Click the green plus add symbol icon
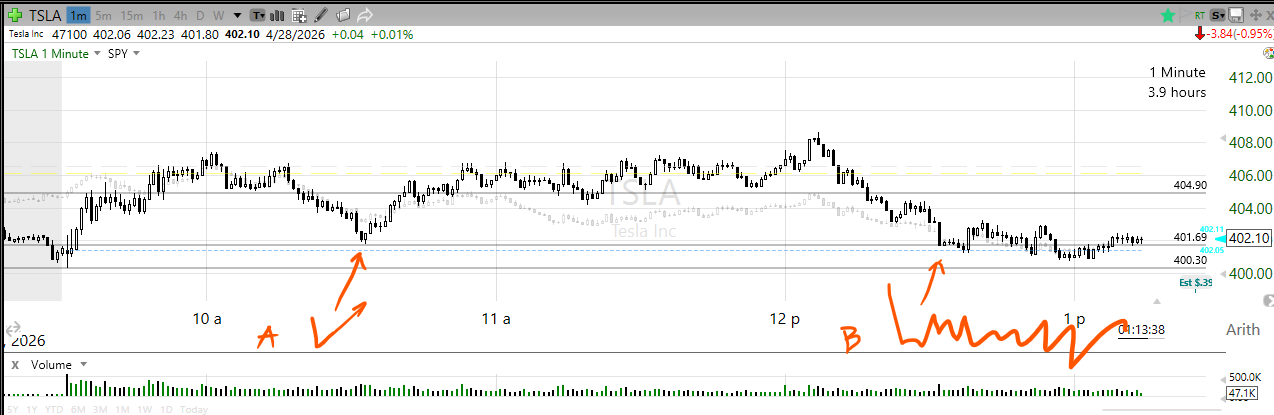Viewport: 1274px width, 415px height. click(15, 15)
